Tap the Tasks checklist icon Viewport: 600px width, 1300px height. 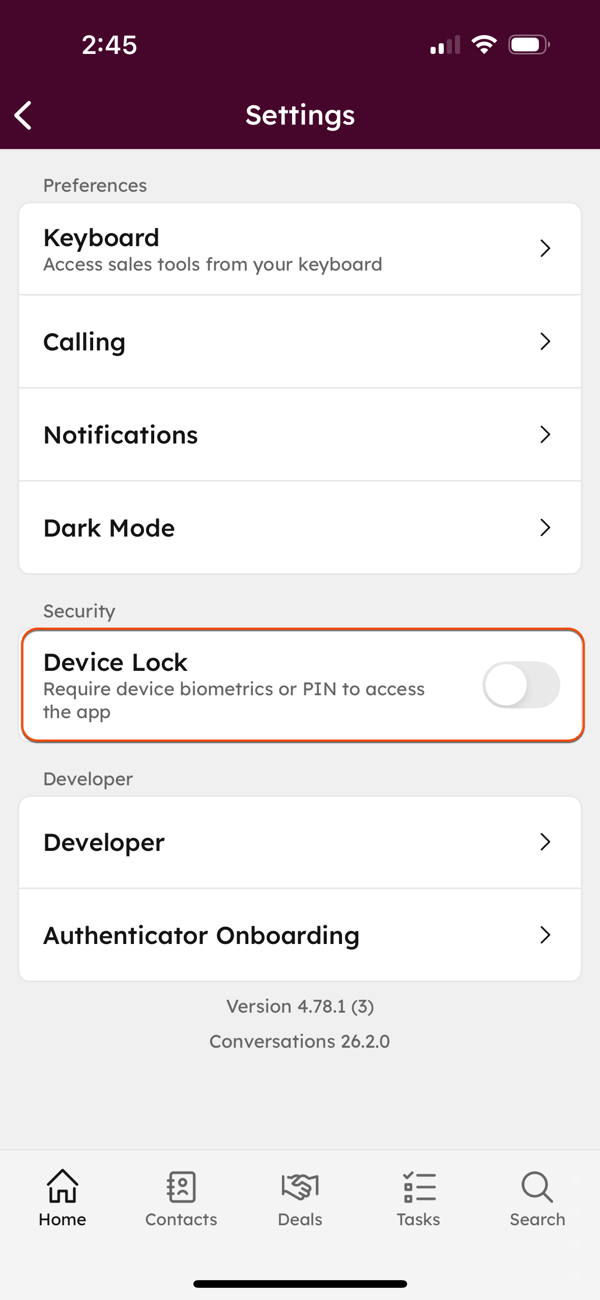[x=418, y=1190]
